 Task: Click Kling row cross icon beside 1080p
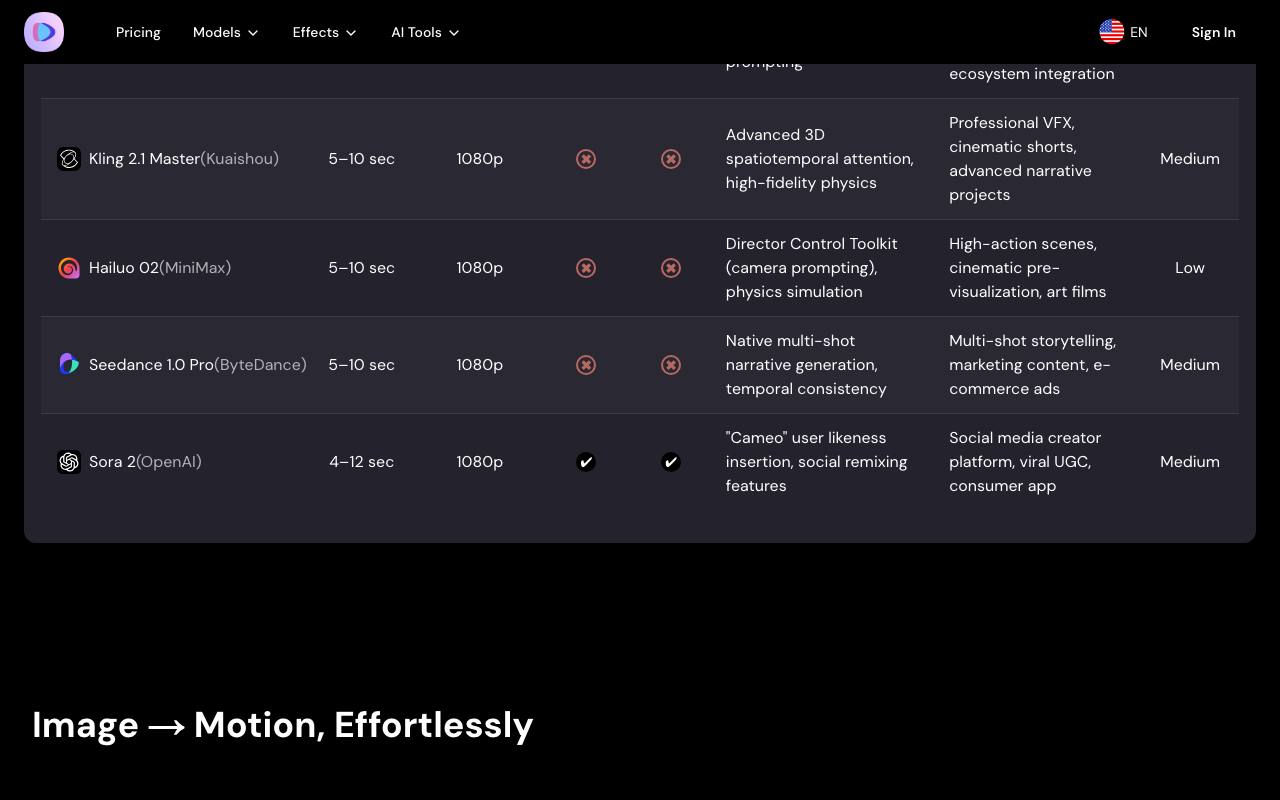tap(586, 159)
